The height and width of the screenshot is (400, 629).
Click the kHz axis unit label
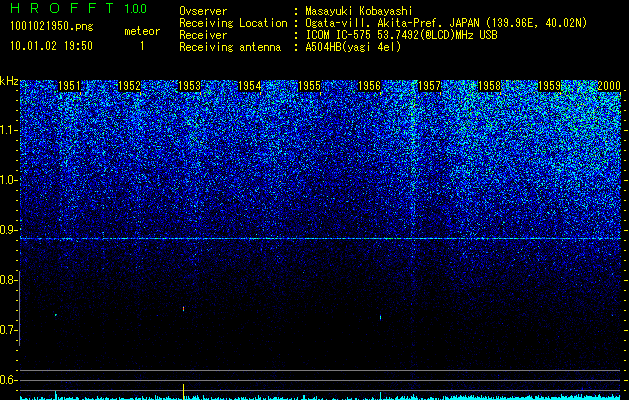click(x=9, y=81)
